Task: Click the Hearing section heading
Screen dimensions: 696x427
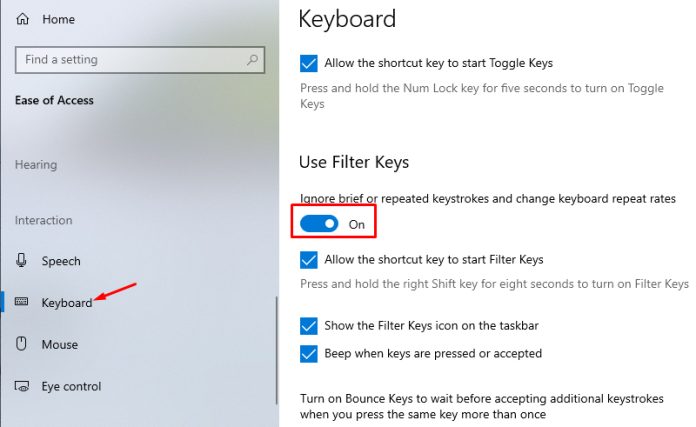Action: click(36, 164)
